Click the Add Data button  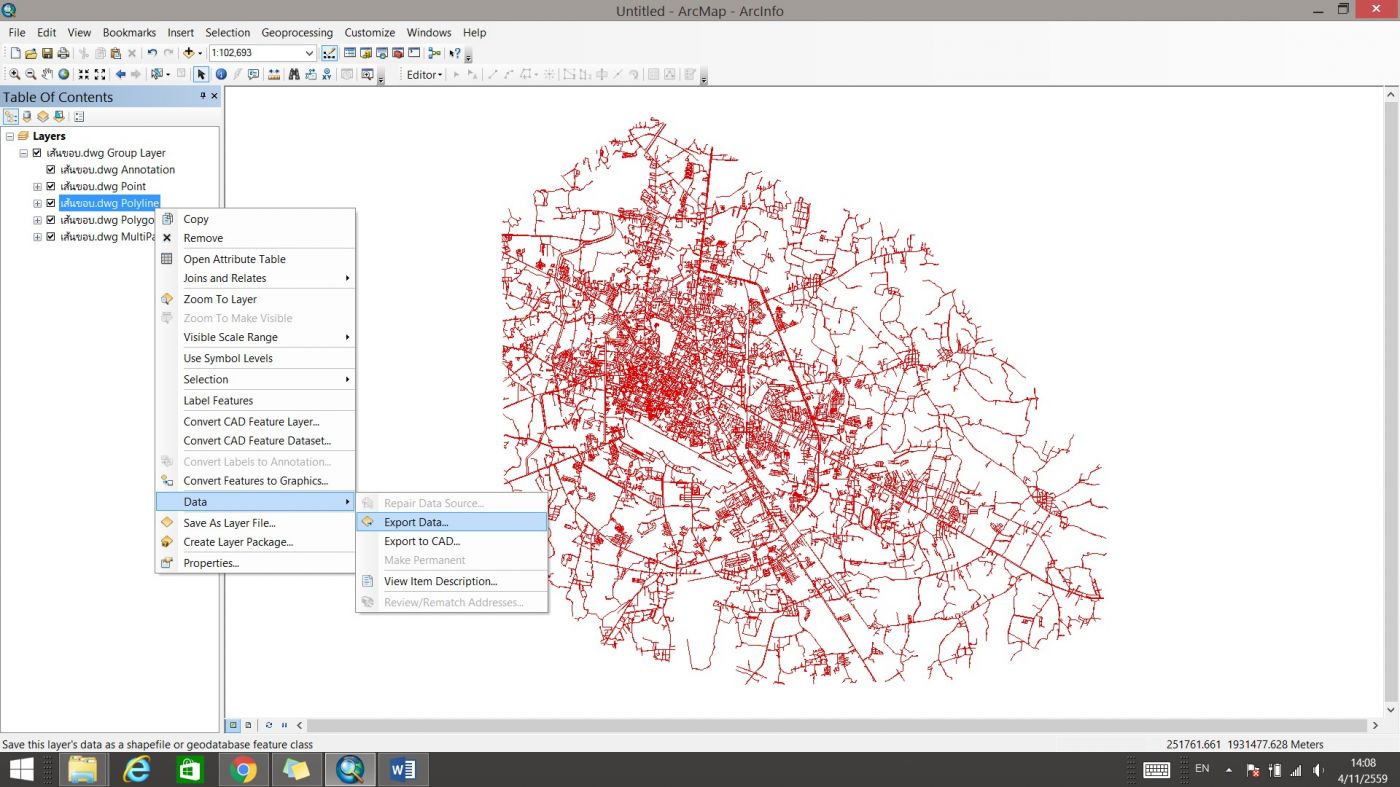pos(187,53)
